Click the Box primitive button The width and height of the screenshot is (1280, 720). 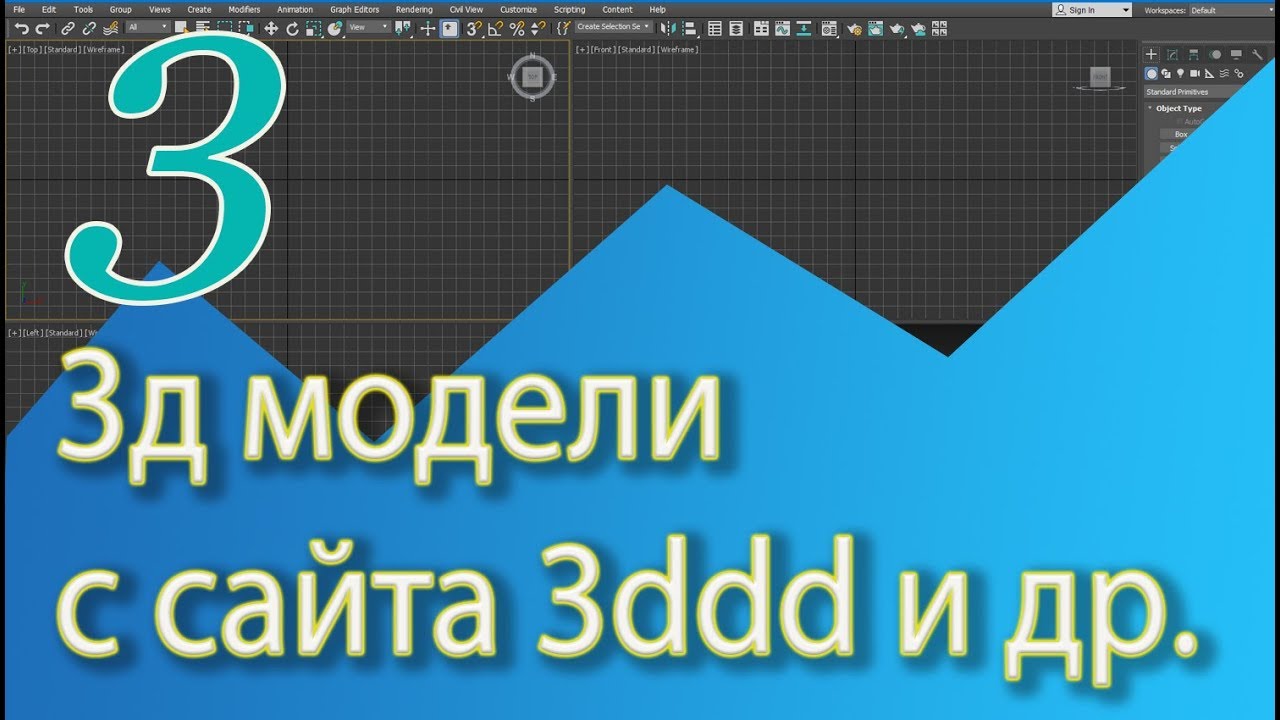(1180, 134)
